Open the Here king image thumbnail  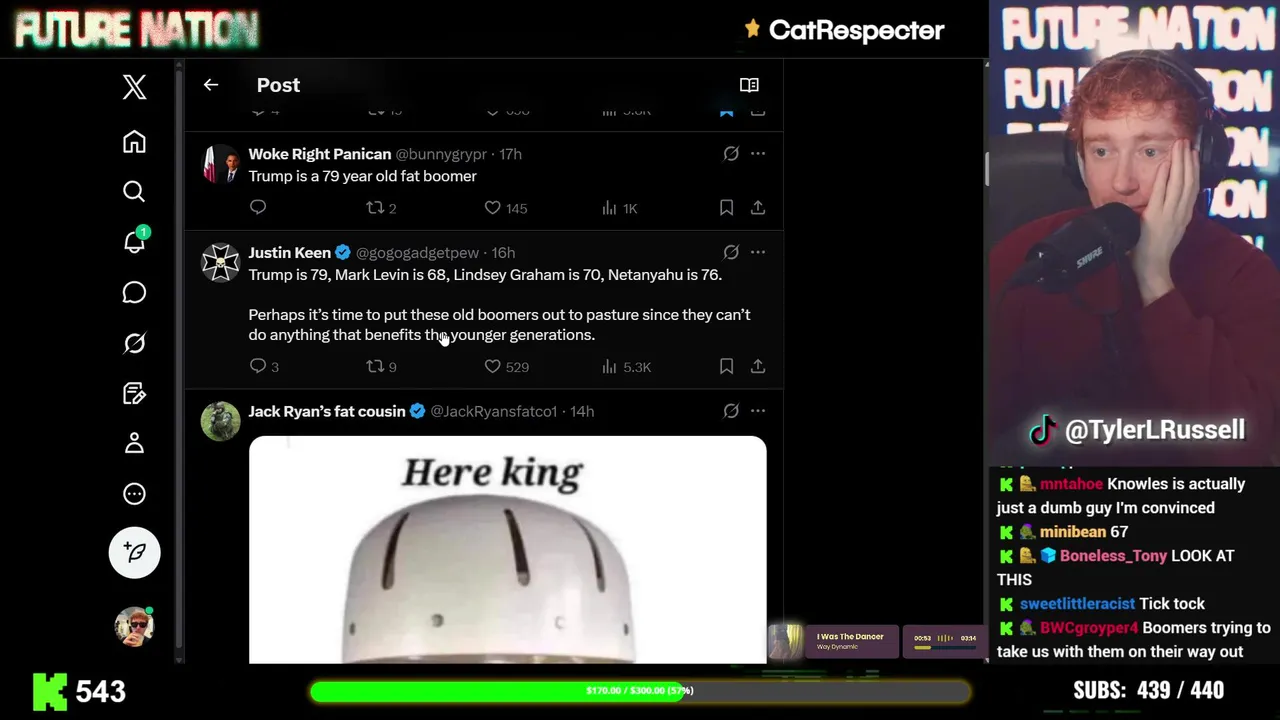[x=507, y=550]
